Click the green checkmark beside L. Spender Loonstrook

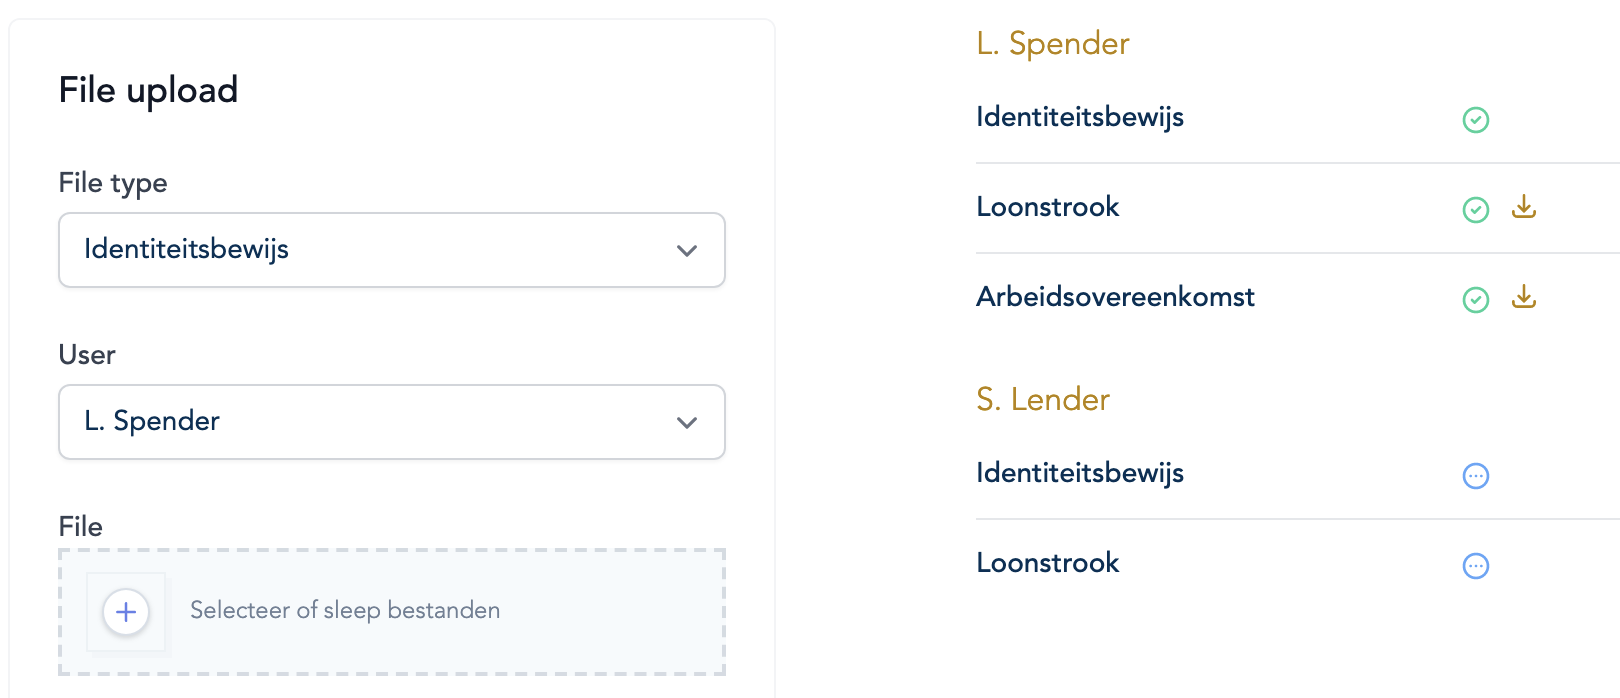coord(1476,210)
